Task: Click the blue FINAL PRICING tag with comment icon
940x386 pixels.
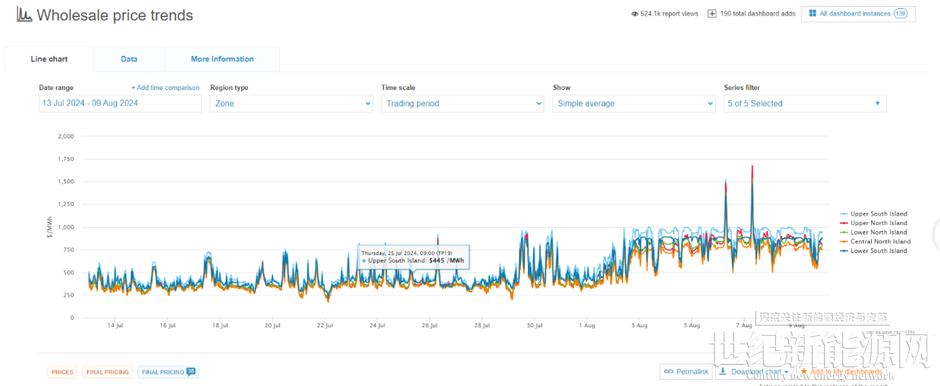Action: (x=167, y=372)
